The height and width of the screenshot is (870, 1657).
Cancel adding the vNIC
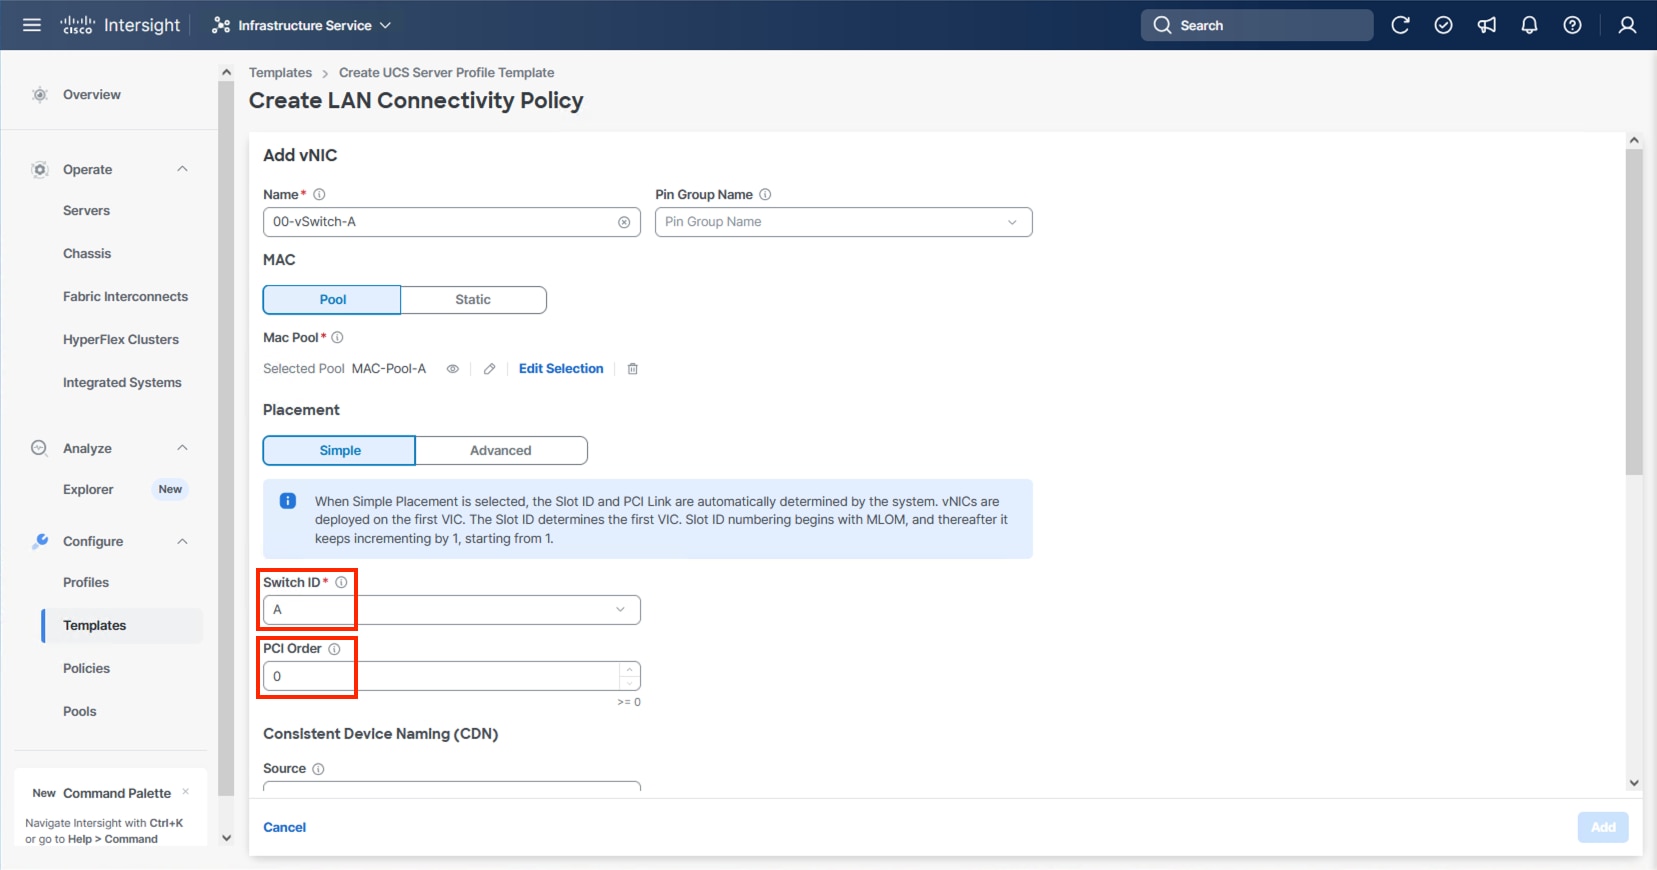pos(284,827)
